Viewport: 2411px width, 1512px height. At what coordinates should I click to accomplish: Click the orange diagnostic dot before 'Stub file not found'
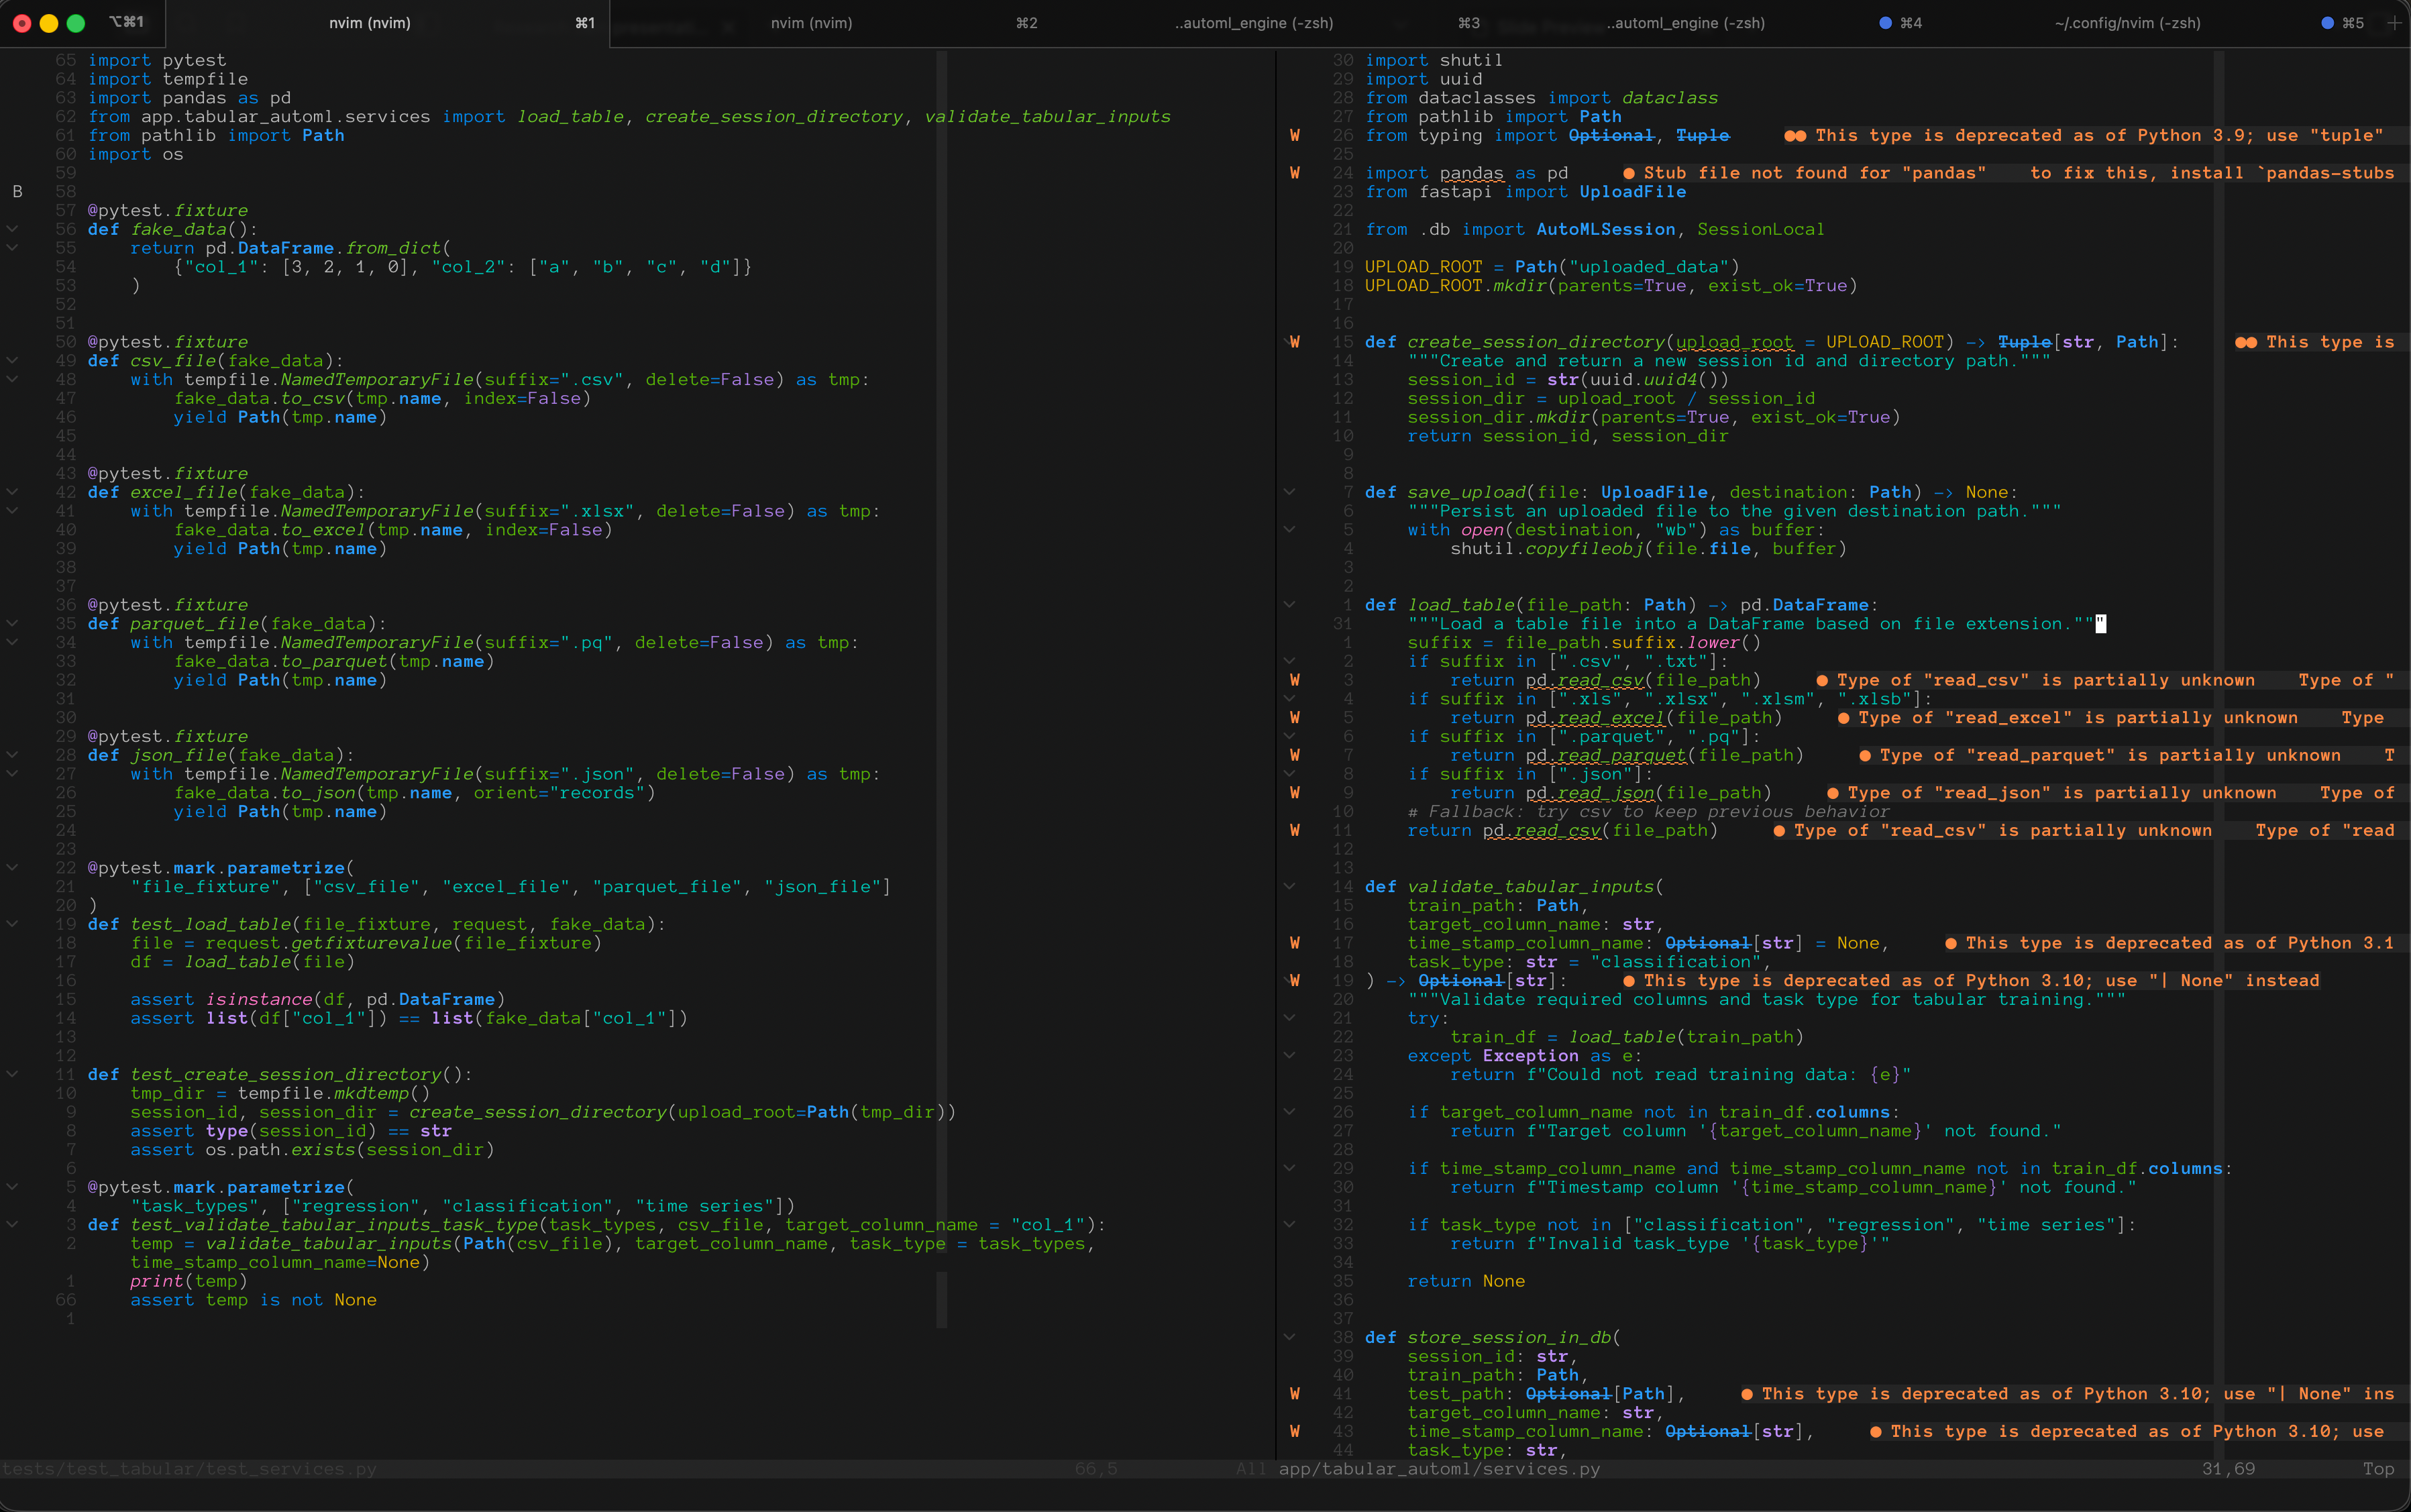click(1629, 174)
